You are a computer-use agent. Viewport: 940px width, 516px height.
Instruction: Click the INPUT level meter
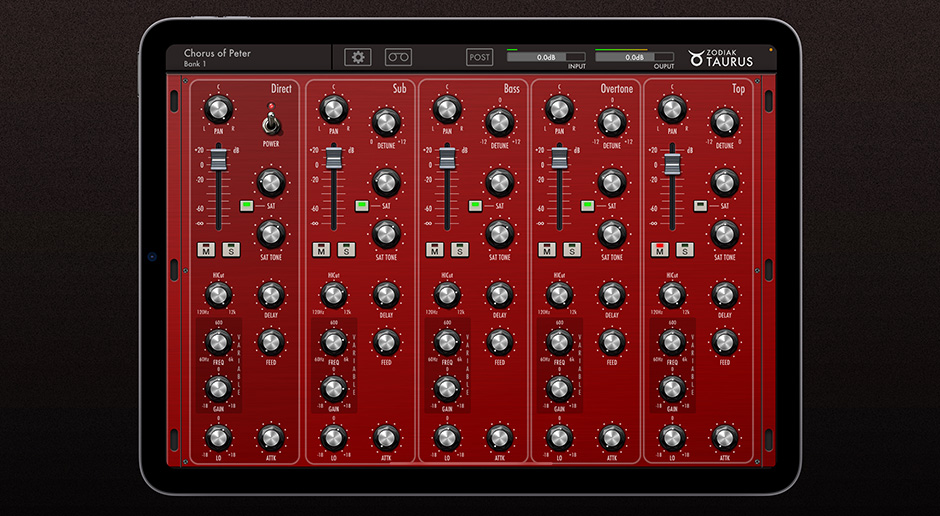pyautogui.click(x=546, y=57)
